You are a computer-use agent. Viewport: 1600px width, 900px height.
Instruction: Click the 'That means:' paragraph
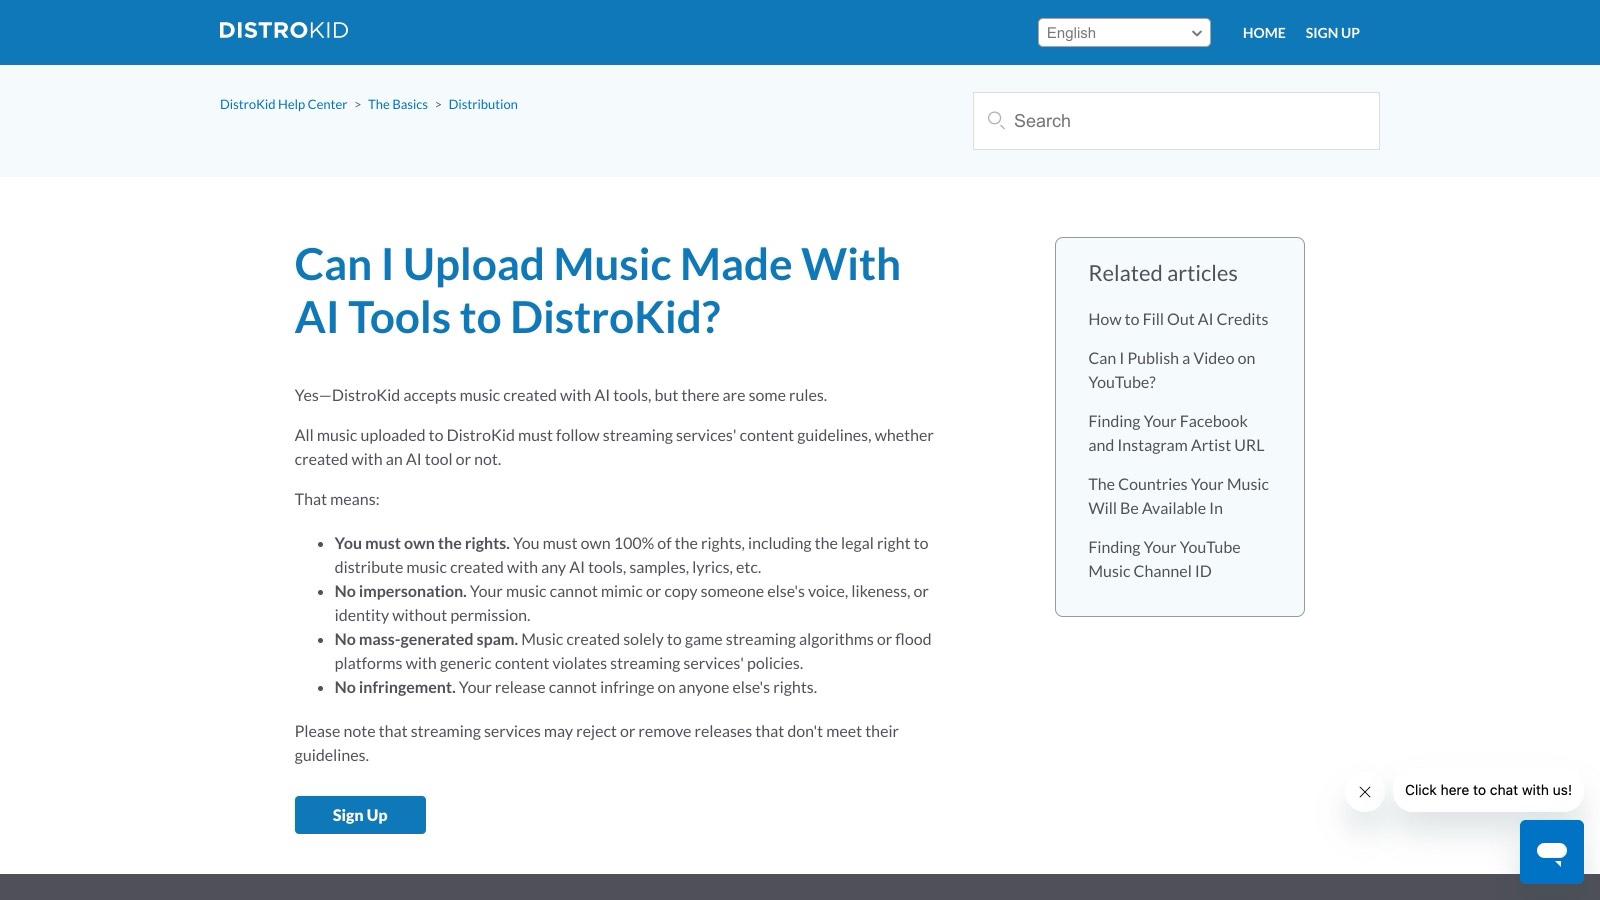coord(337,499)
